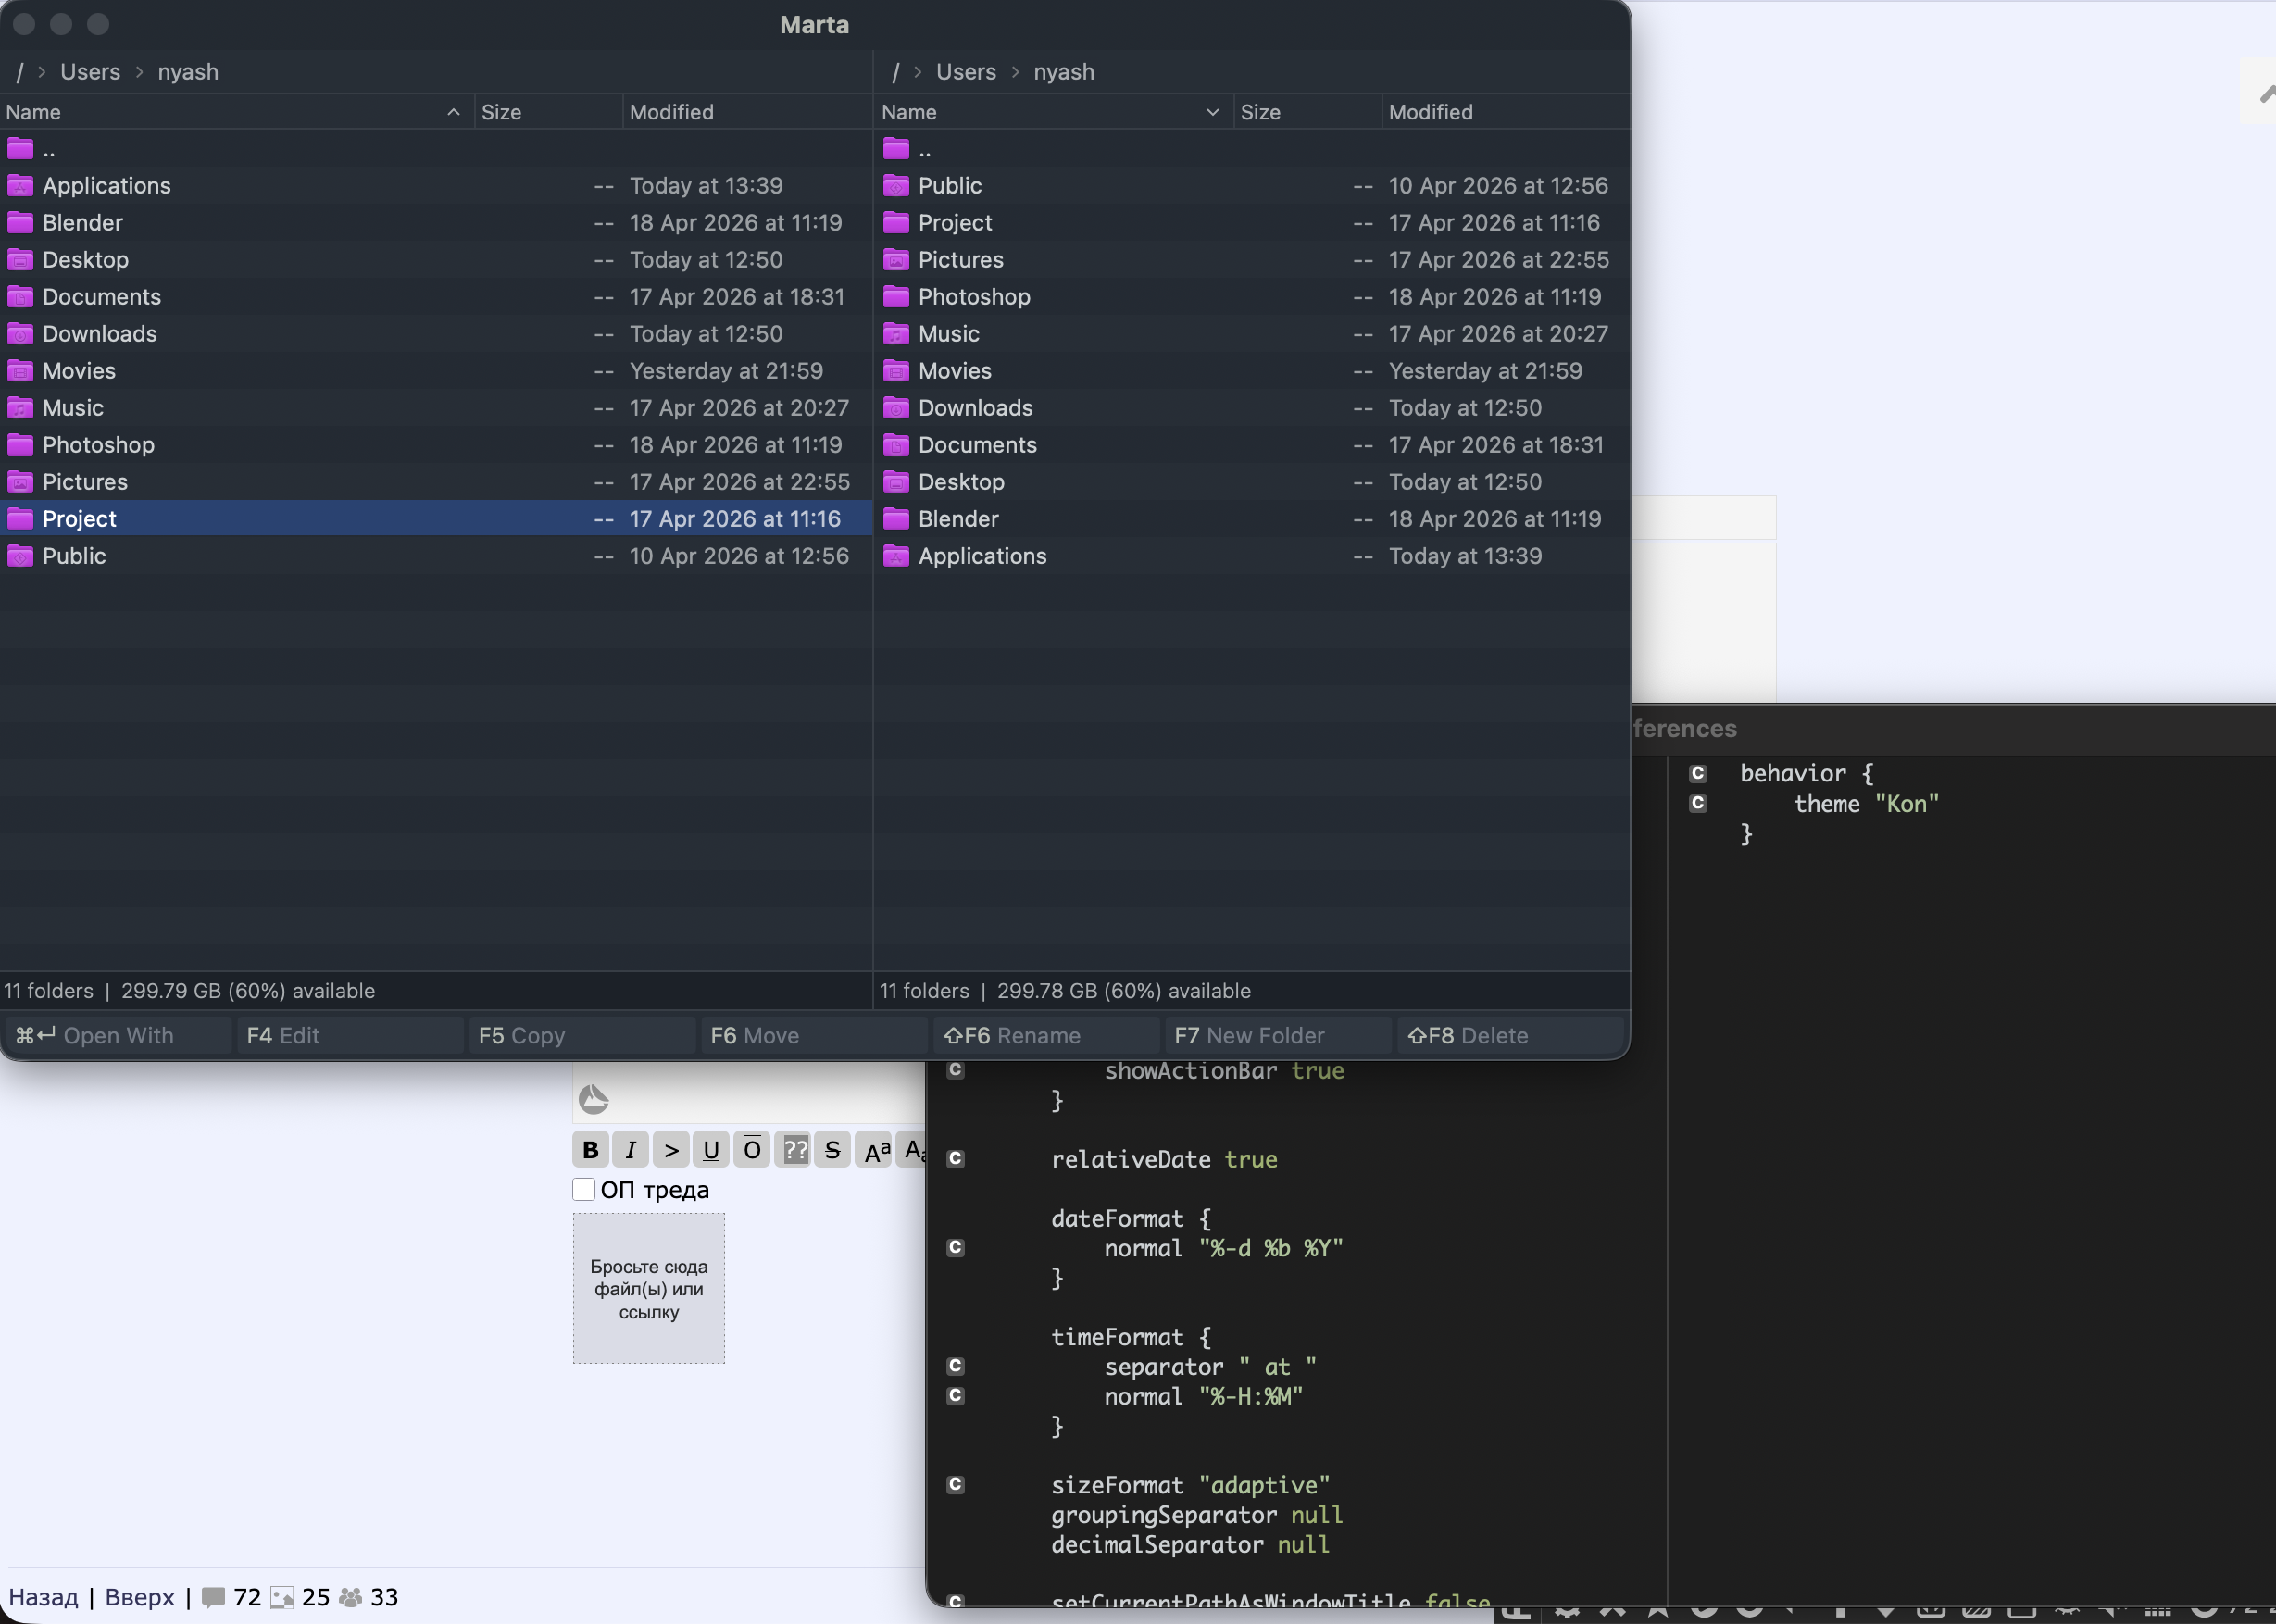Click the F7 New Folder action button

pyautogui.click(x=1278, y=1036)
